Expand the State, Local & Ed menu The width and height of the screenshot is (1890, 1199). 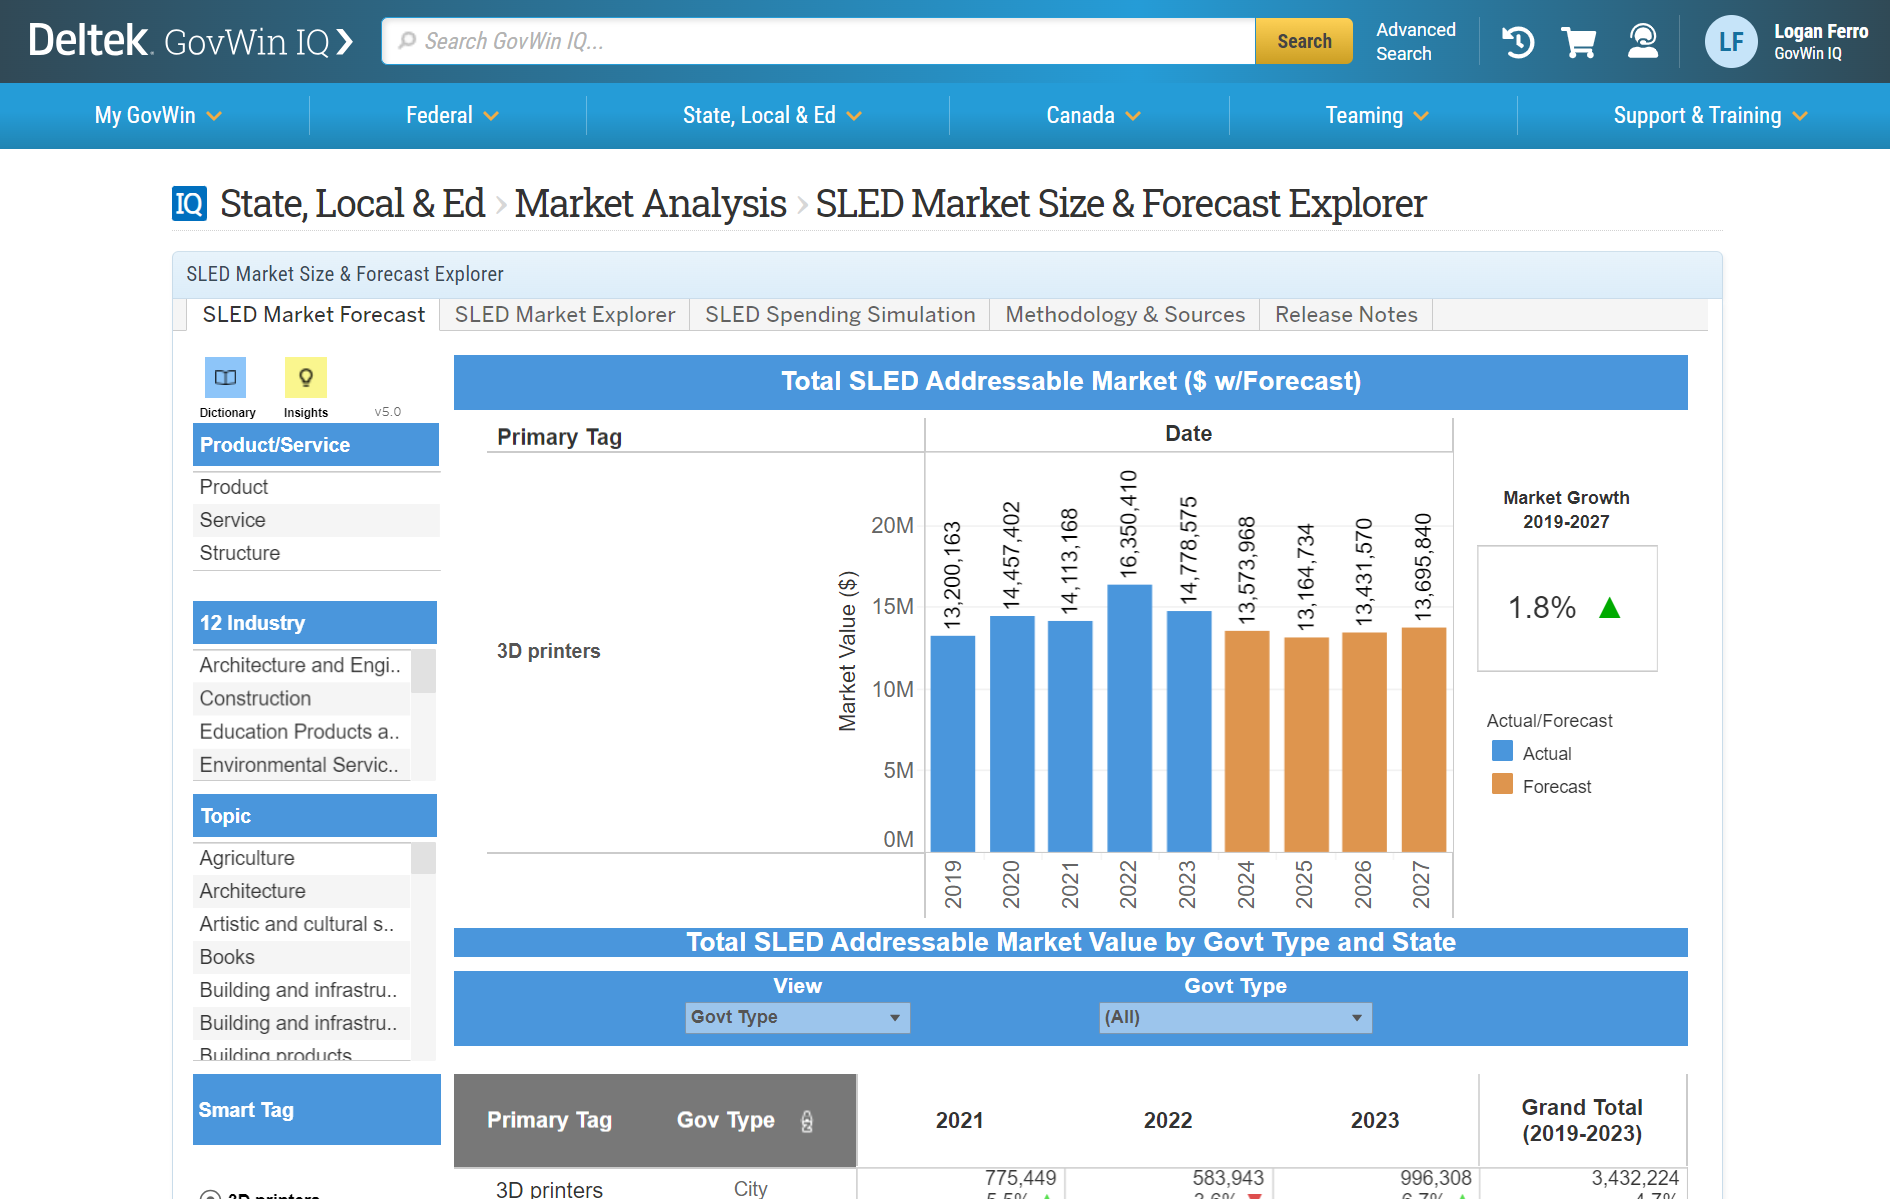click(771, 116)
